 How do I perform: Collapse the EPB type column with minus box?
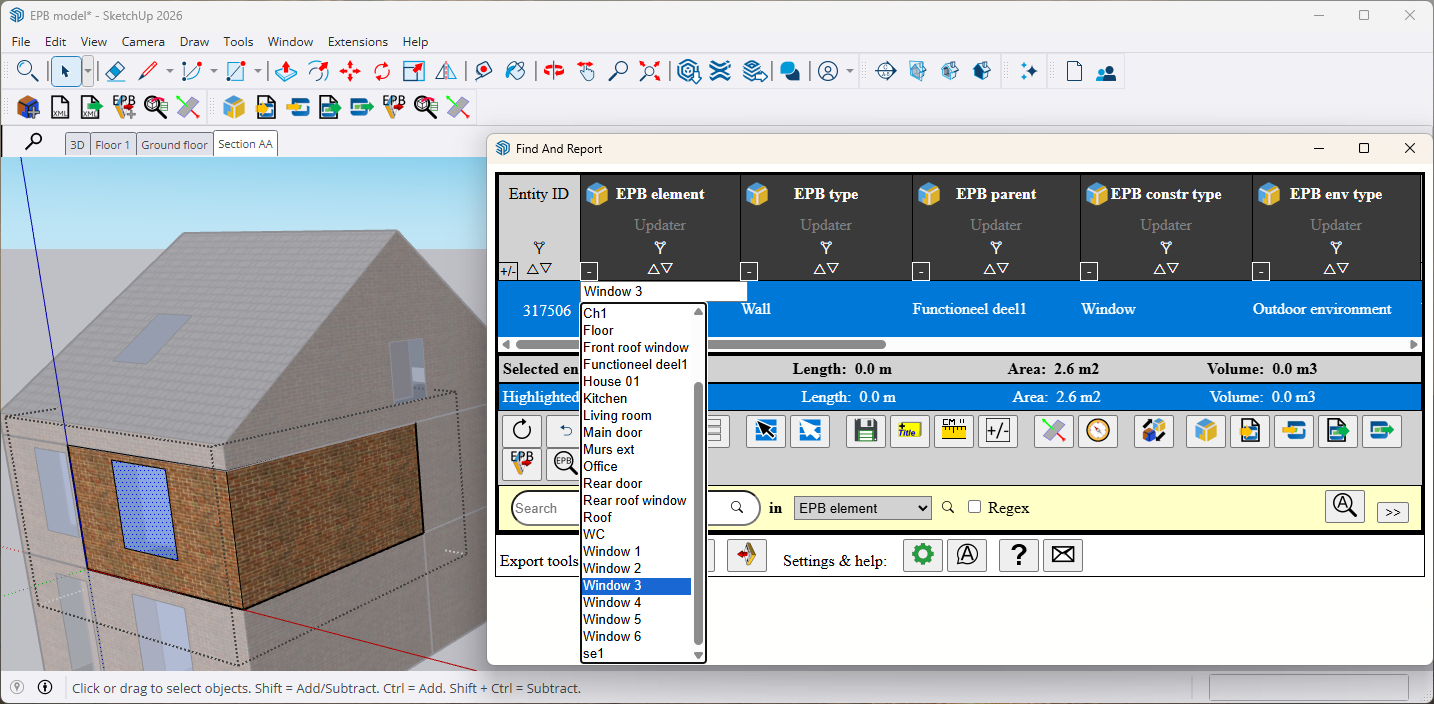(x=749, y=271)
